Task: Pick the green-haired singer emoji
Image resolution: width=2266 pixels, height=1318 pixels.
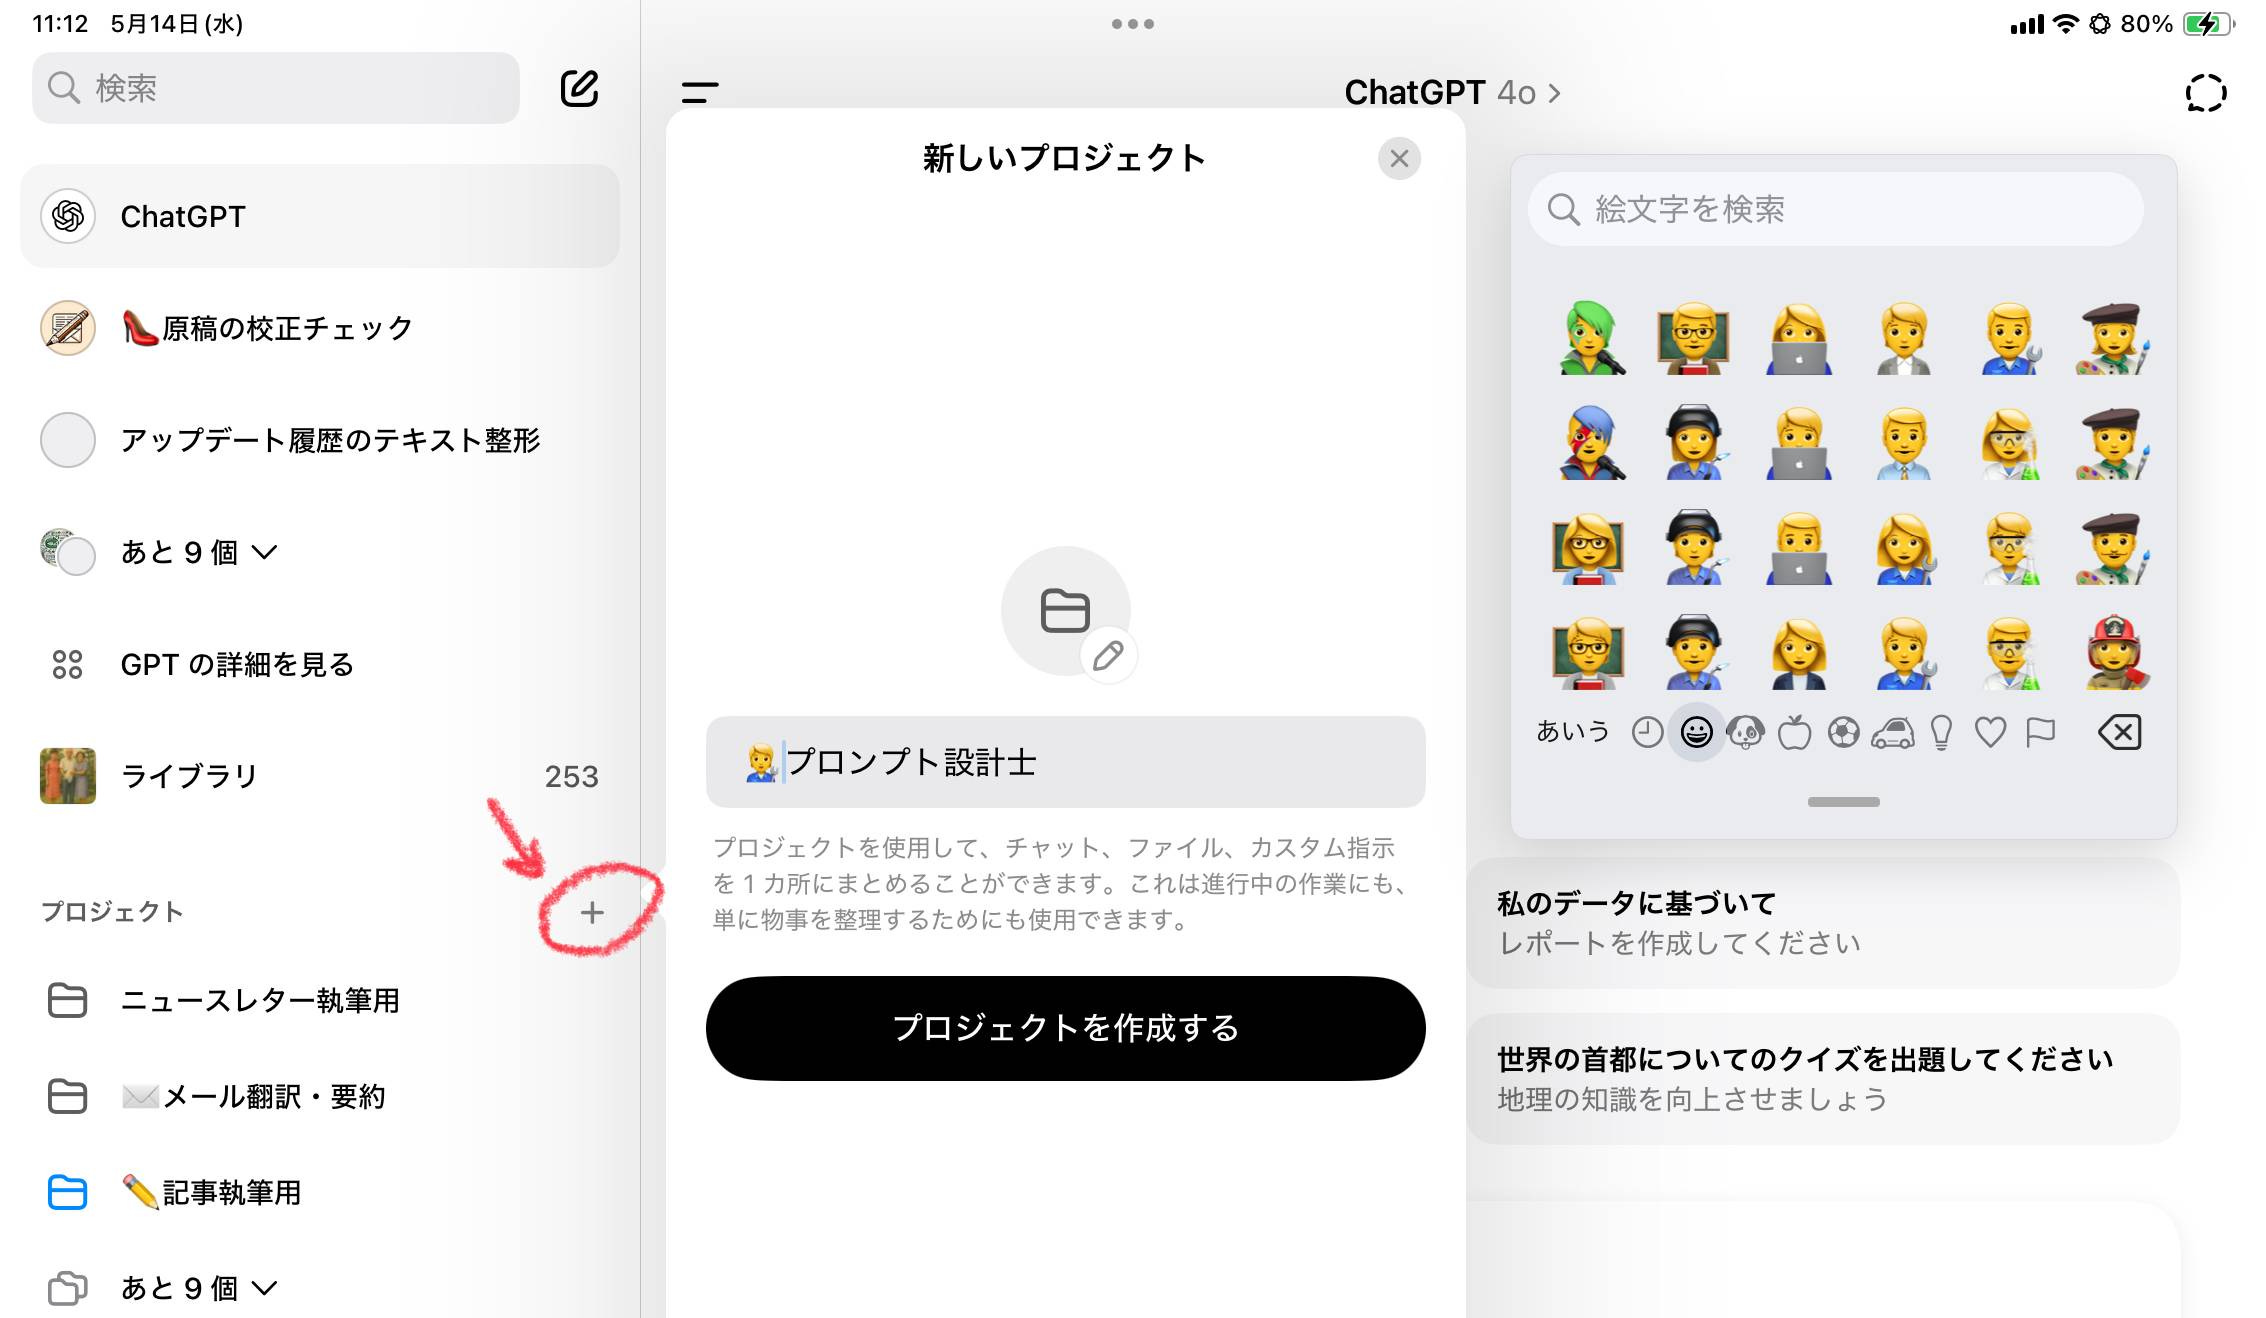Action: pos(1590,338)
